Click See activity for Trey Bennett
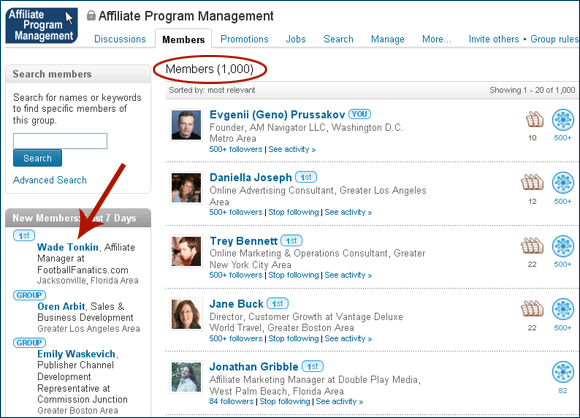This screenshot has height=418, width=580. [x=348, y=275]
